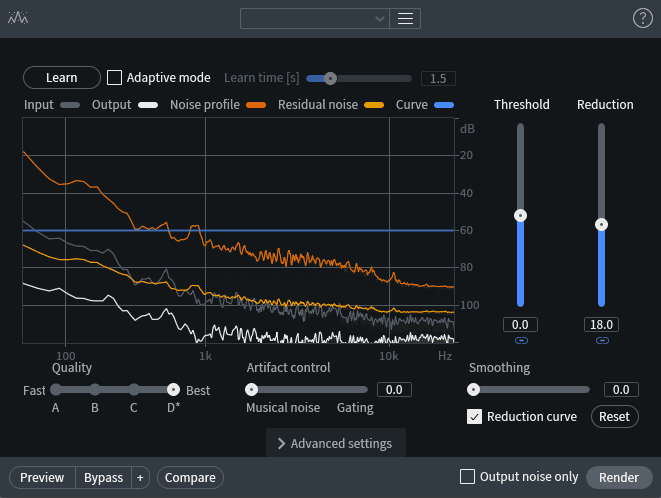The width and height of the screenshot is (661, 498).
Task: Click the Residual noise yellow legend swatch
Action: tap(374, 105)
